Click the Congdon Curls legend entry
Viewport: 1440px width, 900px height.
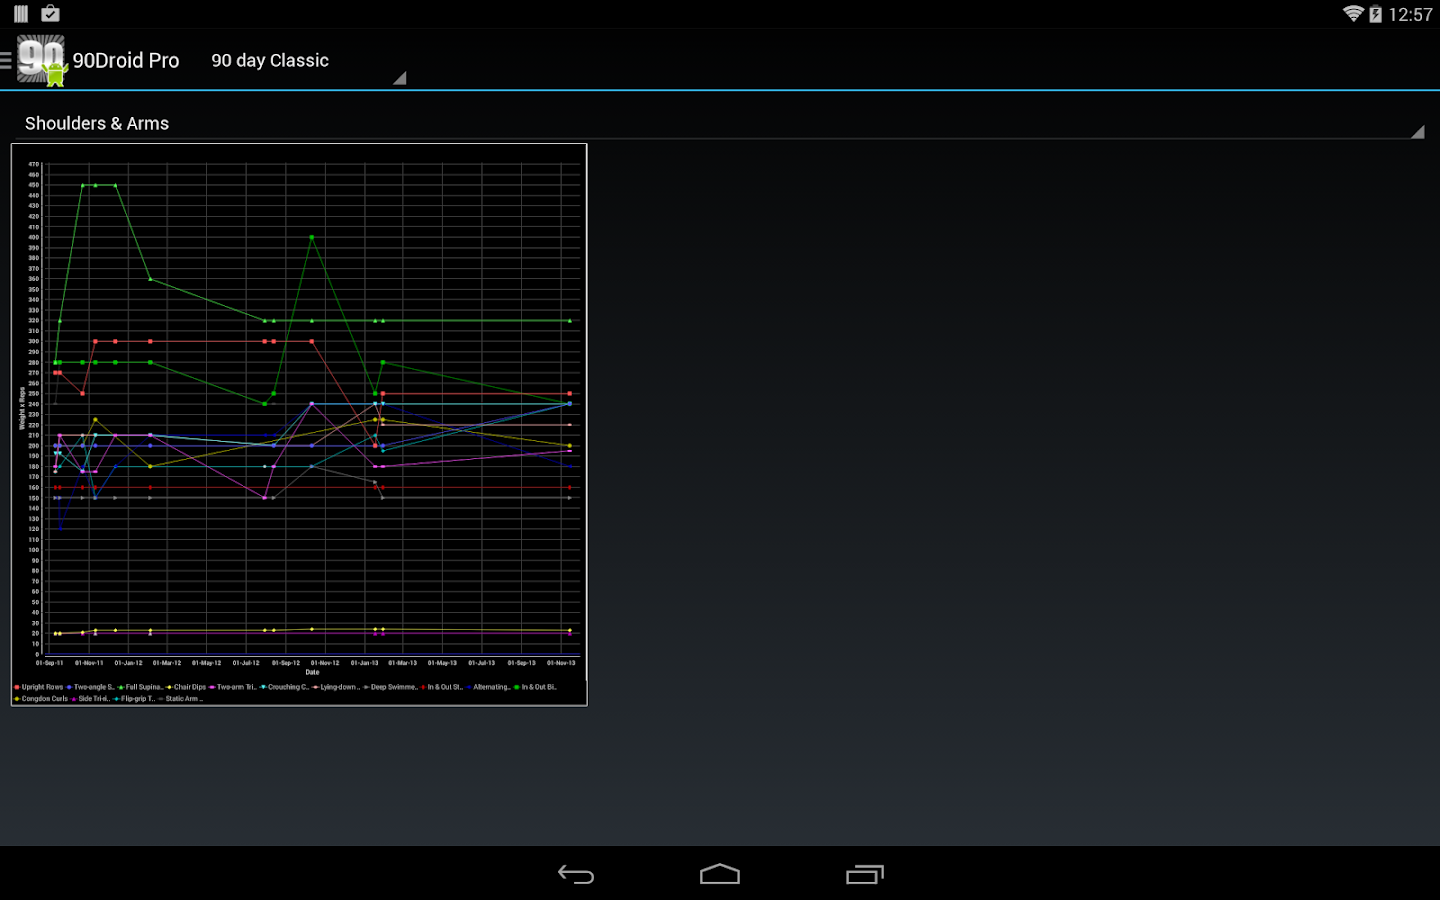43,699
